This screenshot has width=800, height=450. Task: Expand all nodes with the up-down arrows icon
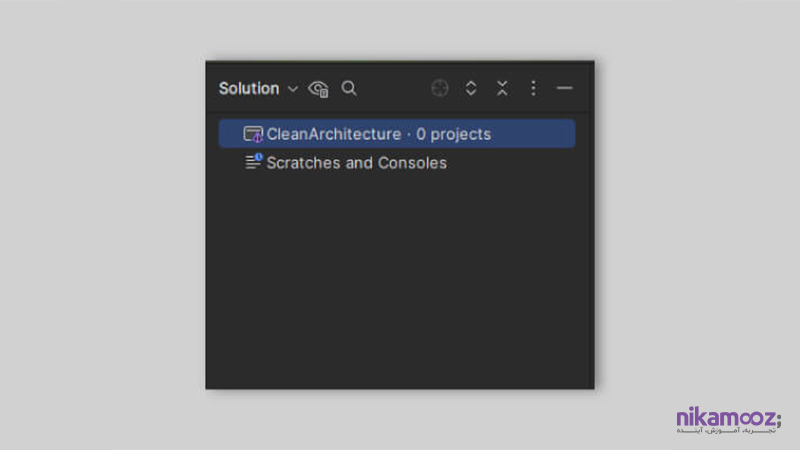click(471, 88)
